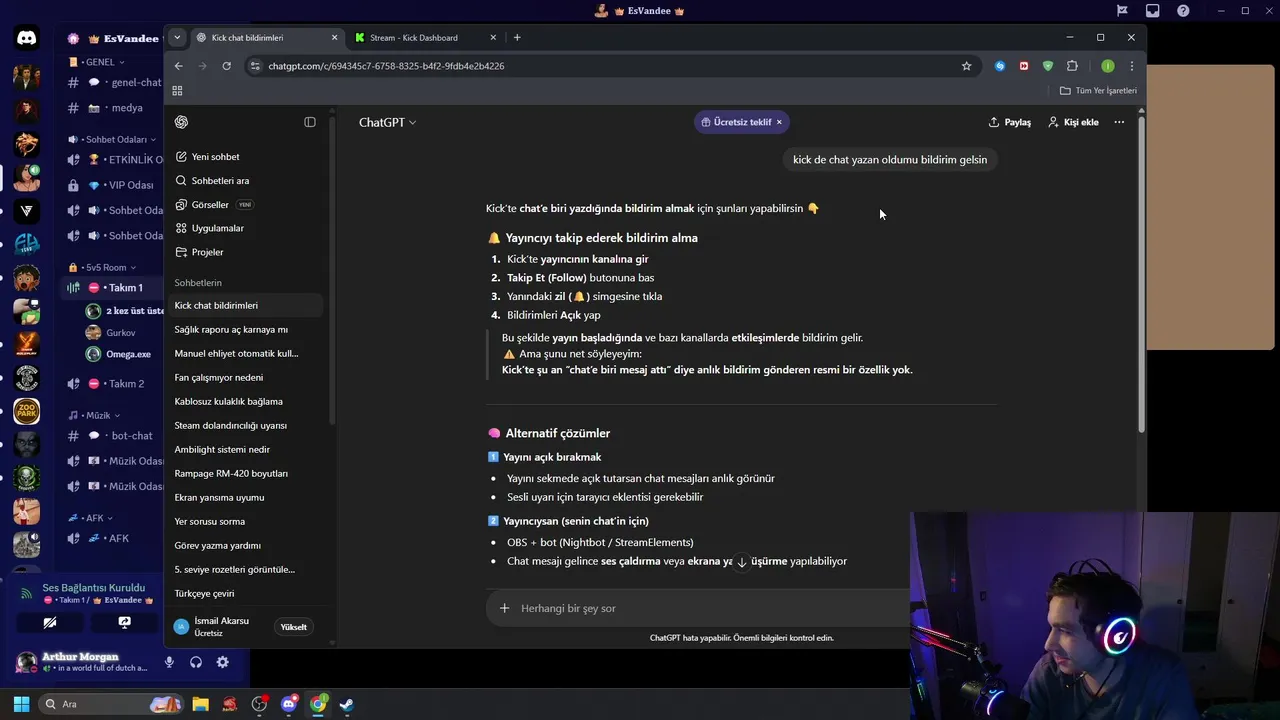Collapse the ChatGPT sidebar
The image size is (1280, 720).
pyautogui.click(x=310, y=122)
